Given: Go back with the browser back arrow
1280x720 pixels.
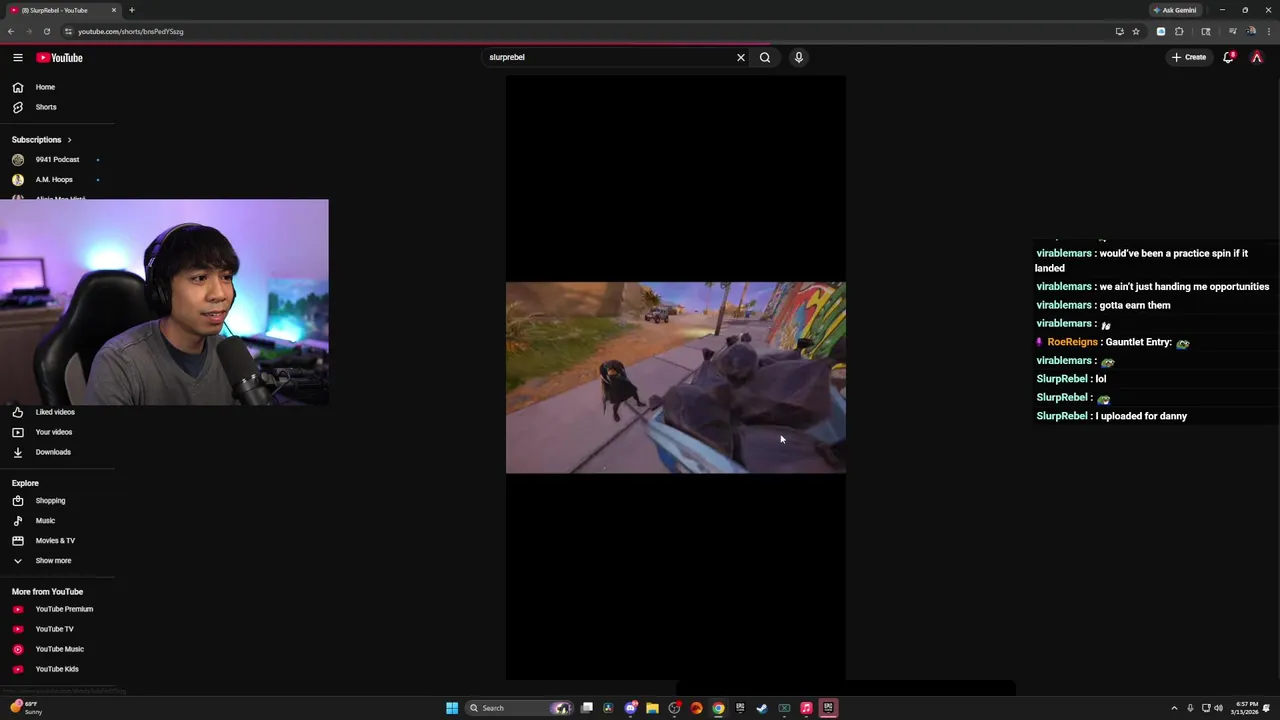Looking at the screenshot, I should click(x=11, y=31).
